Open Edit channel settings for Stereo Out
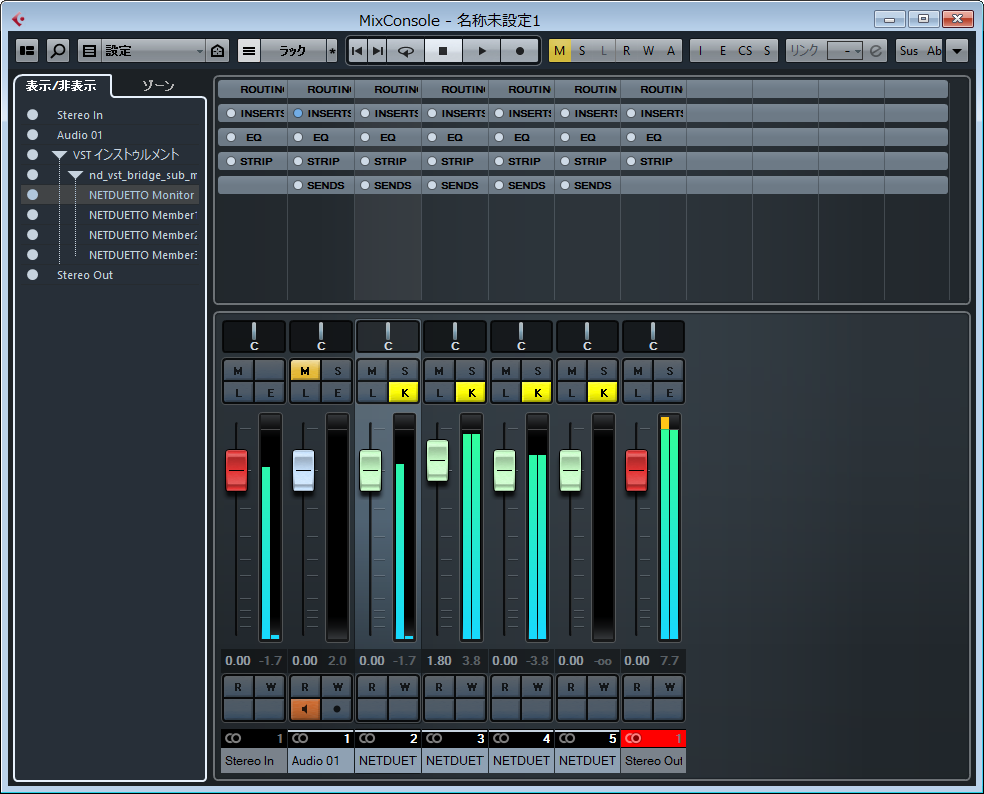 [670, 393]
